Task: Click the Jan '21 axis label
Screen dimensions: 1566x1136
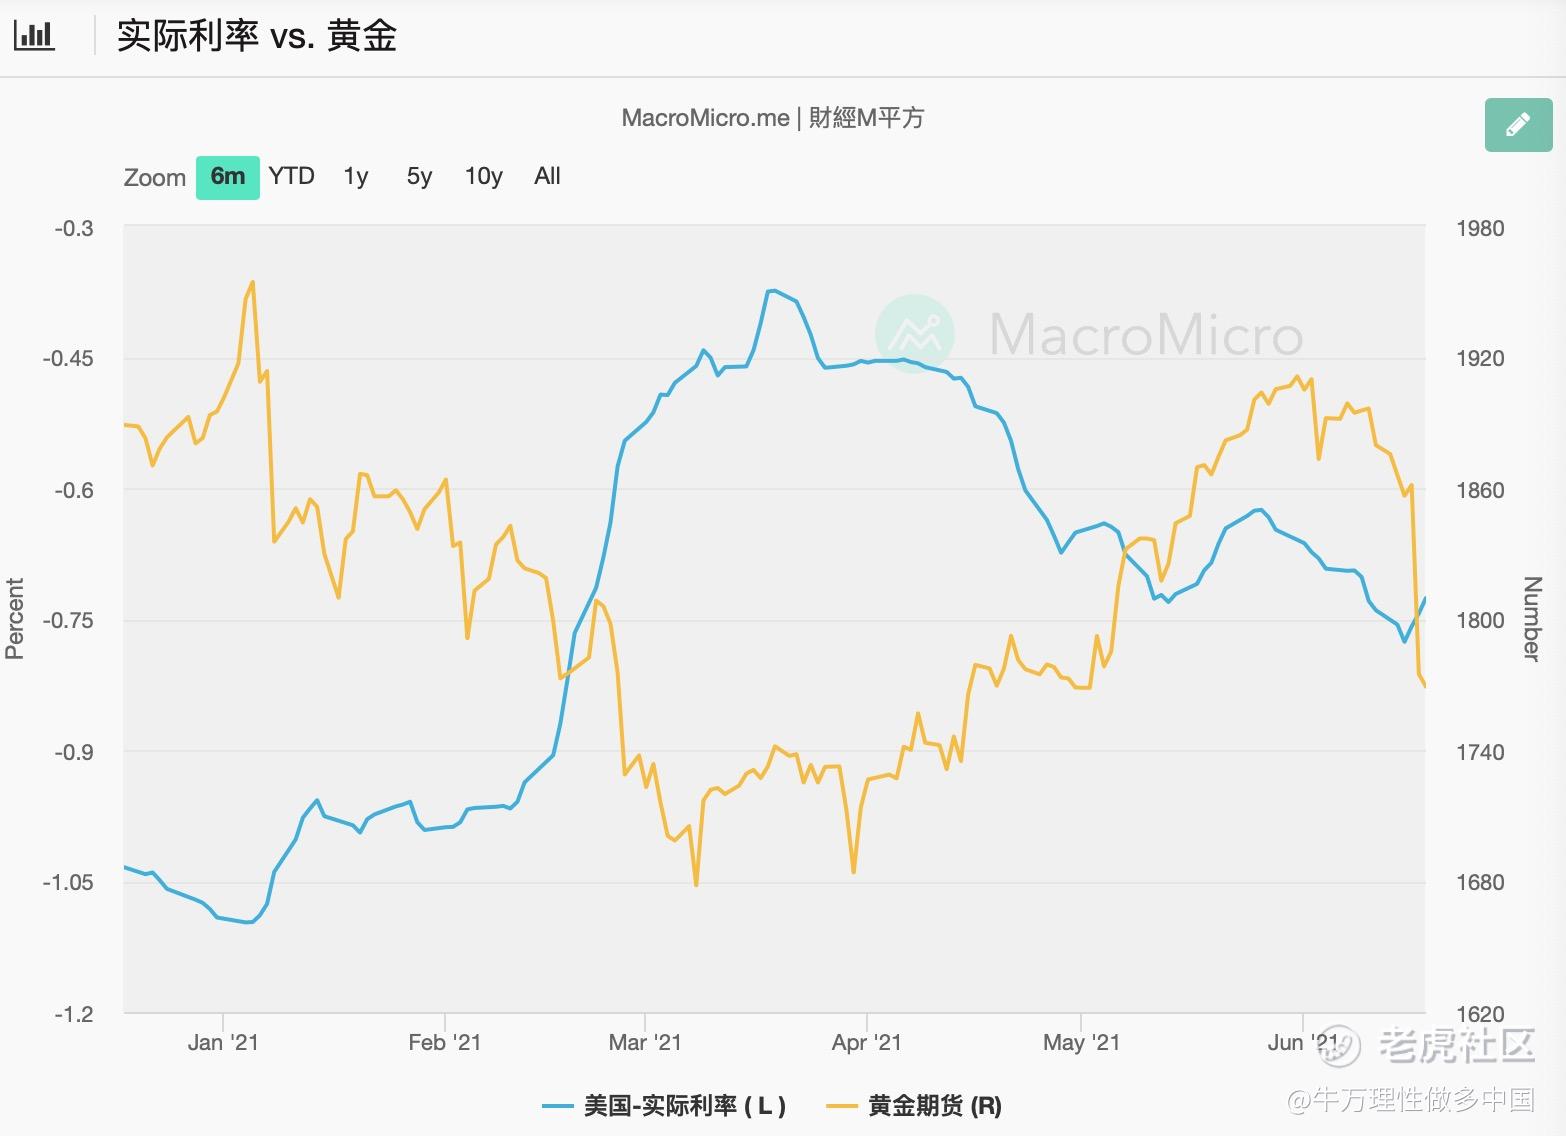Action: click(223, 1043)
